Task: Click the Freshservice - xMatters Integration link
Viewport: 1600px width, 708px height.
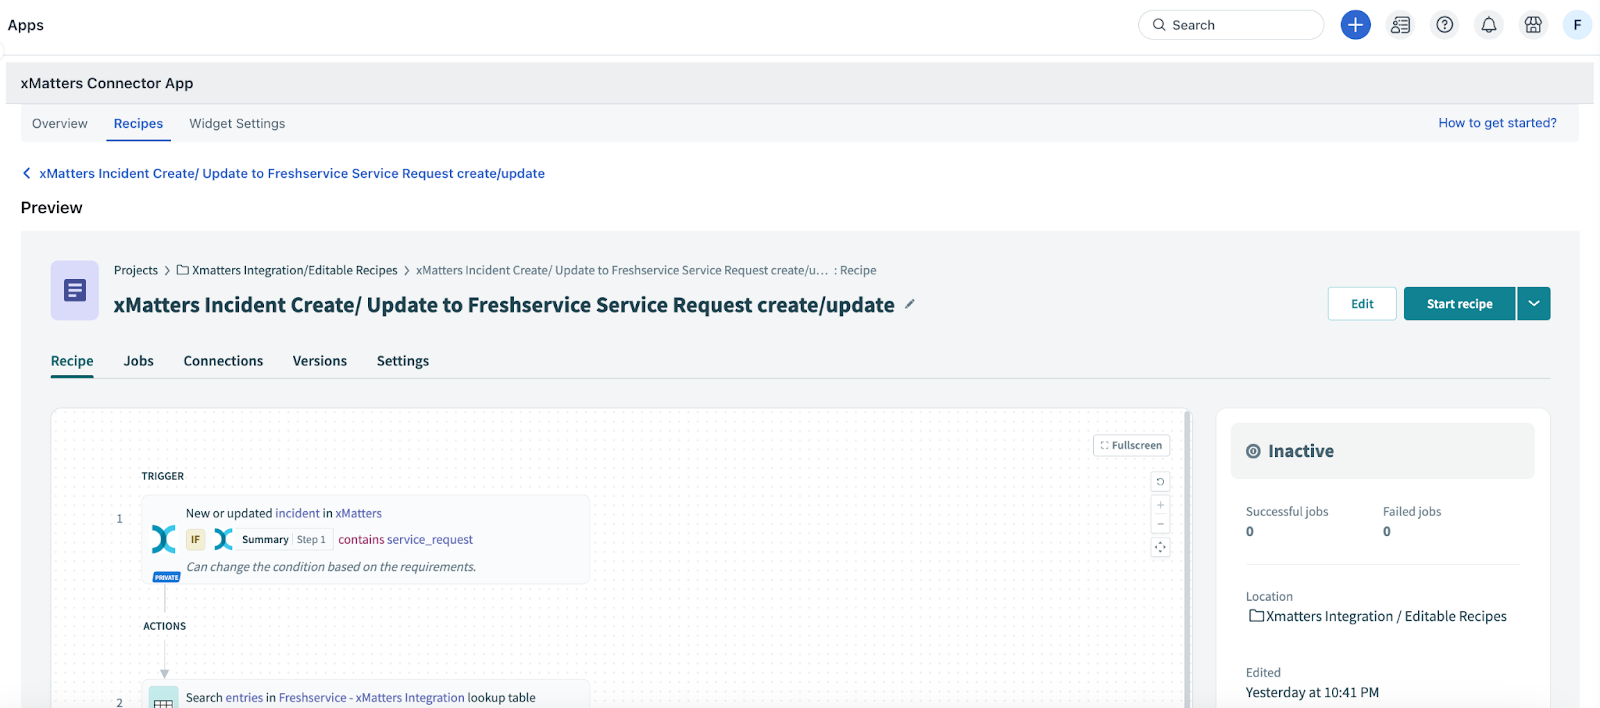Action: (x=371, y=698)
